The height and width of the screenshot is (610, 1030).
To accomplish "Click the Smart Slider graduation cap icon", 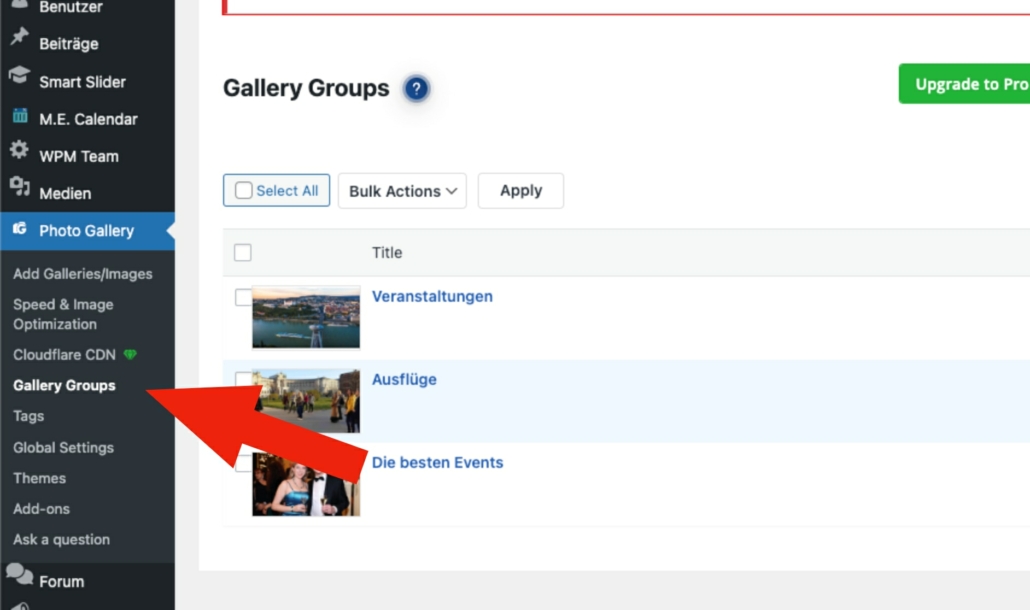I will point(19,77).
